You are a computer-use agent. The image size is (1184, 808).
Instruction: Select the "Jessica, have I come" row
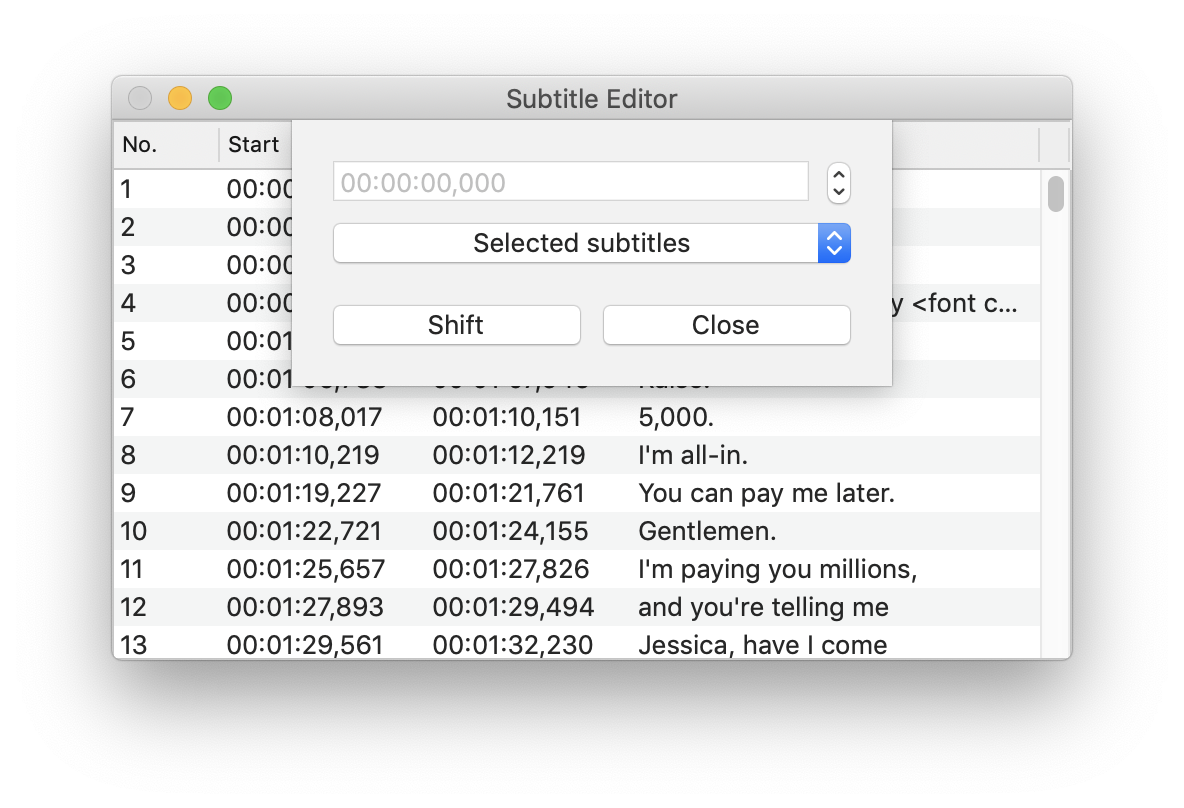pos(762,645)
